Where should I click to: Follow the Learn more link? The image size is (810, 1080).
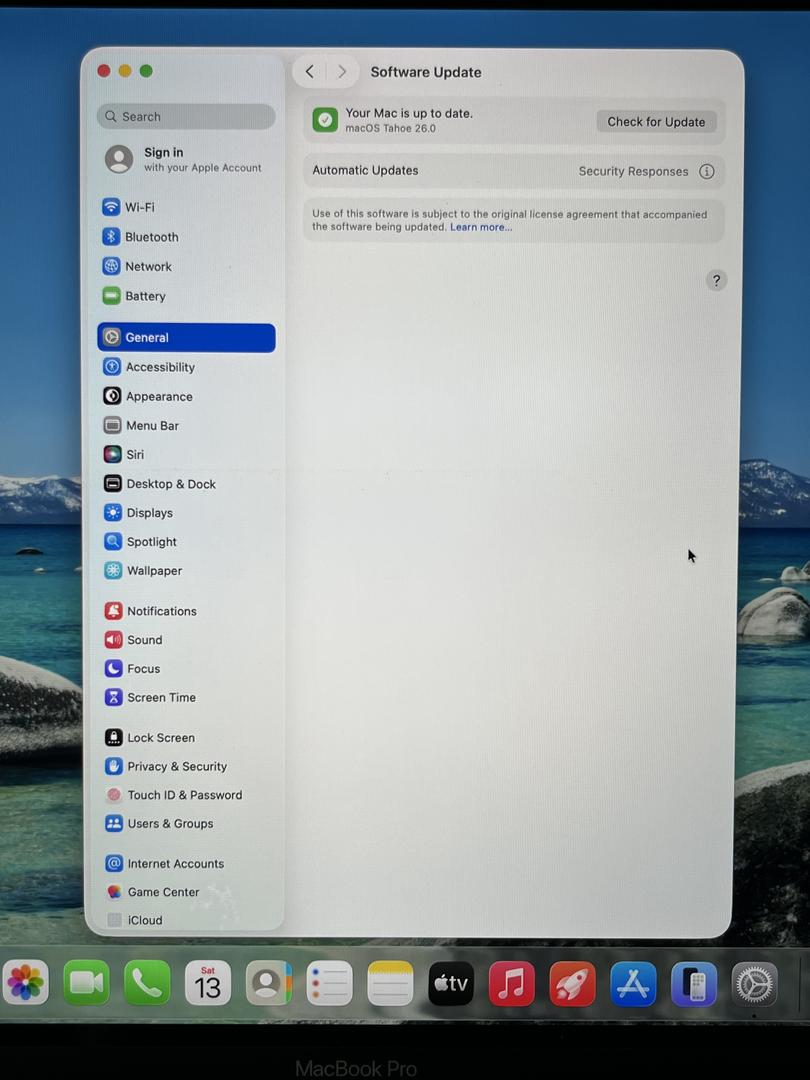point(481,227)
